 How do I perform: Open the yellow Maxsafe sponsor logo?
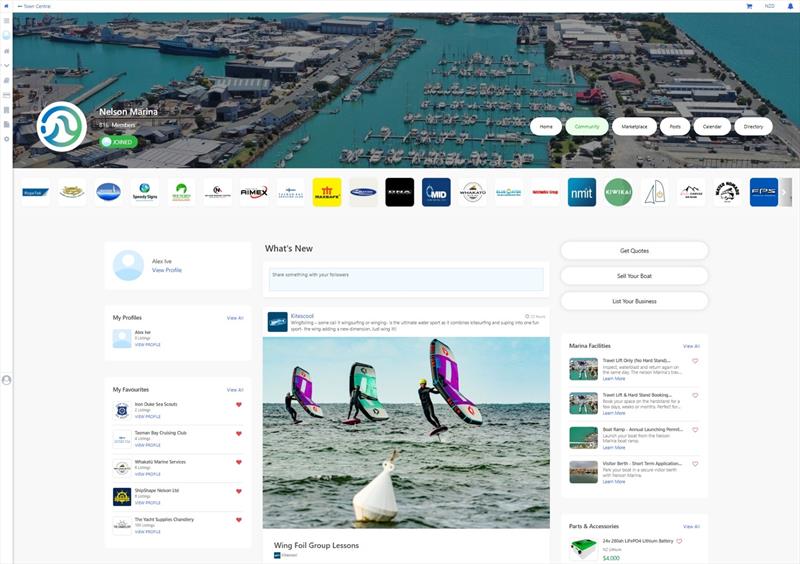327,192
